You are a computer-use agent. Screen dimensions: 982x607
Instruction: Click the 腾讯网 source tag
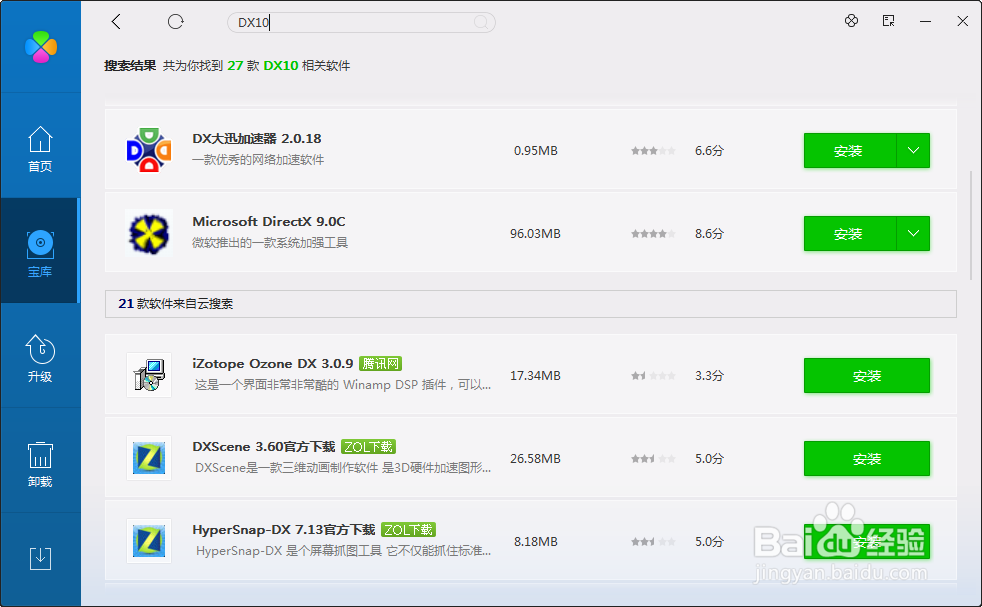point(380,364)
